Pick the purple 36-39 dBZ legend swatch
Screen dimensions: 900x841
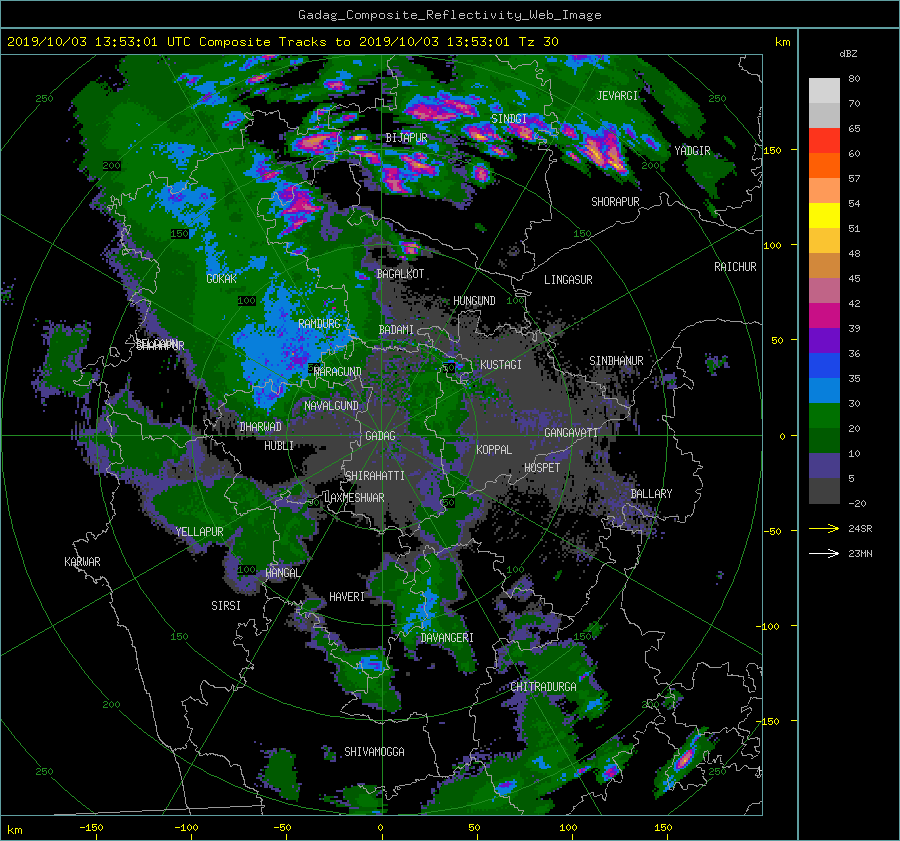pyautogui.click(x=824, y=341)
